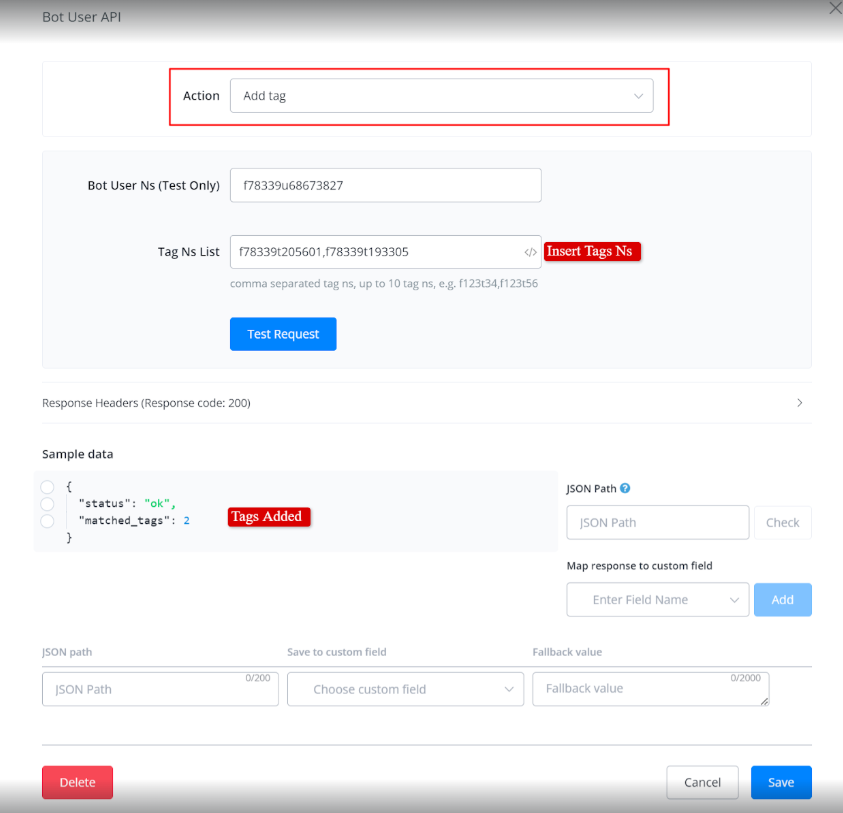
Task: Select the radio circle beside the opening brace
Action: click(x=47, y=487)
